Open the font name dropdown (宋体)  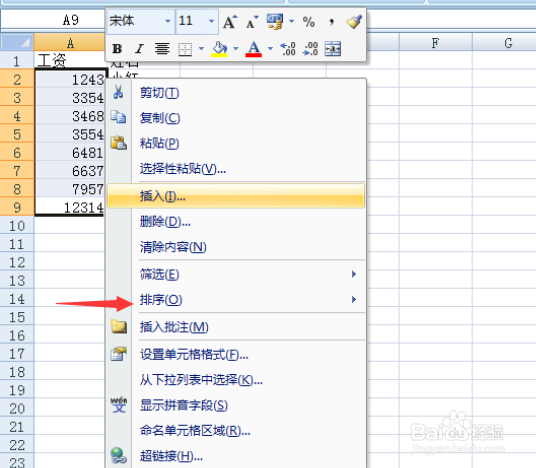point(168,22)
